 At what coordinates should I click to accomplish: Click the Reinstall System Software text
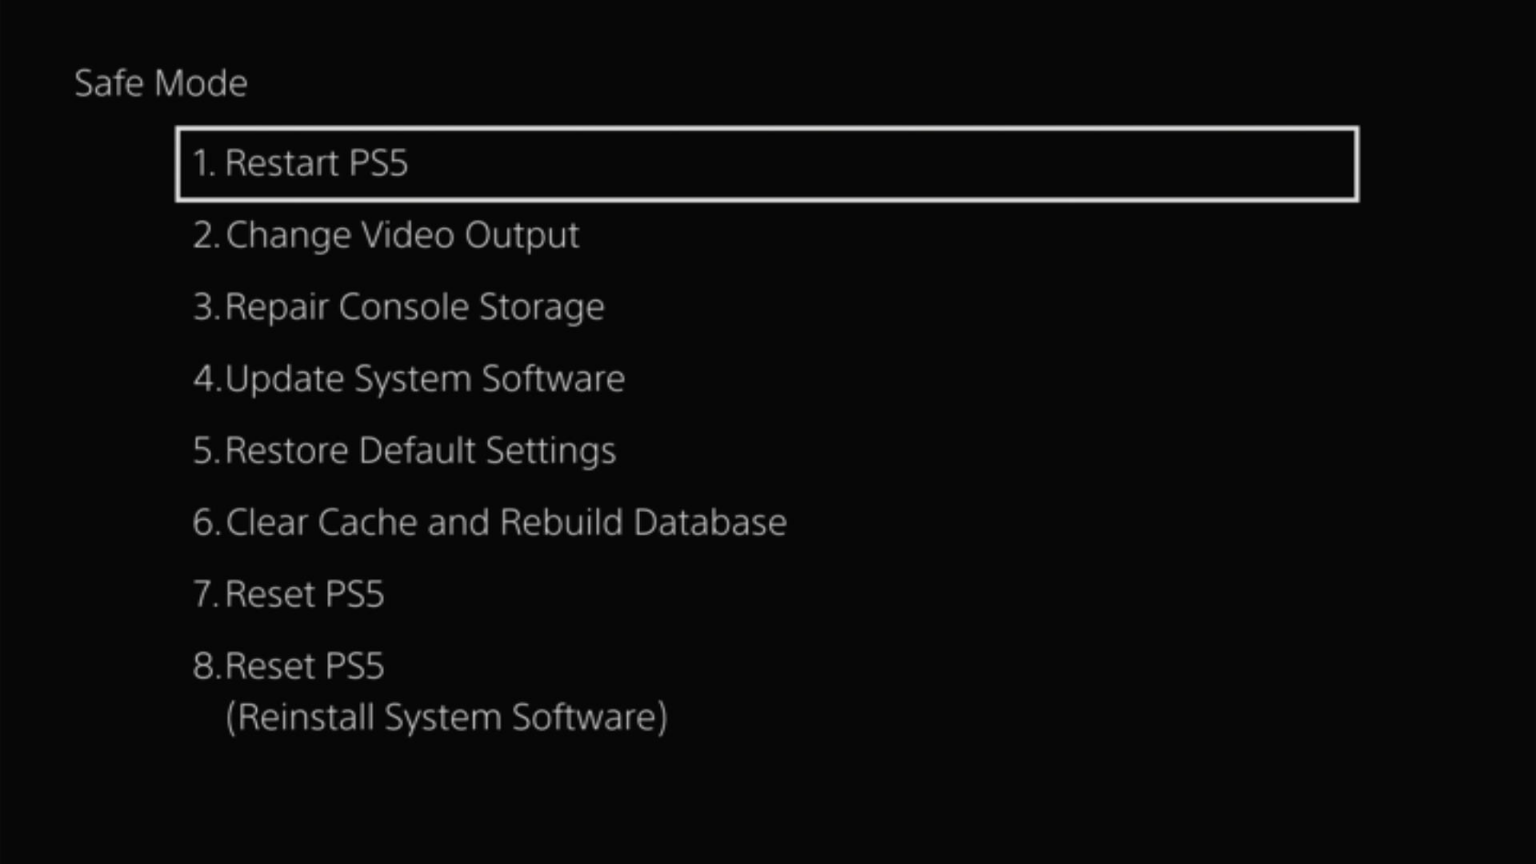coord(447,716)
